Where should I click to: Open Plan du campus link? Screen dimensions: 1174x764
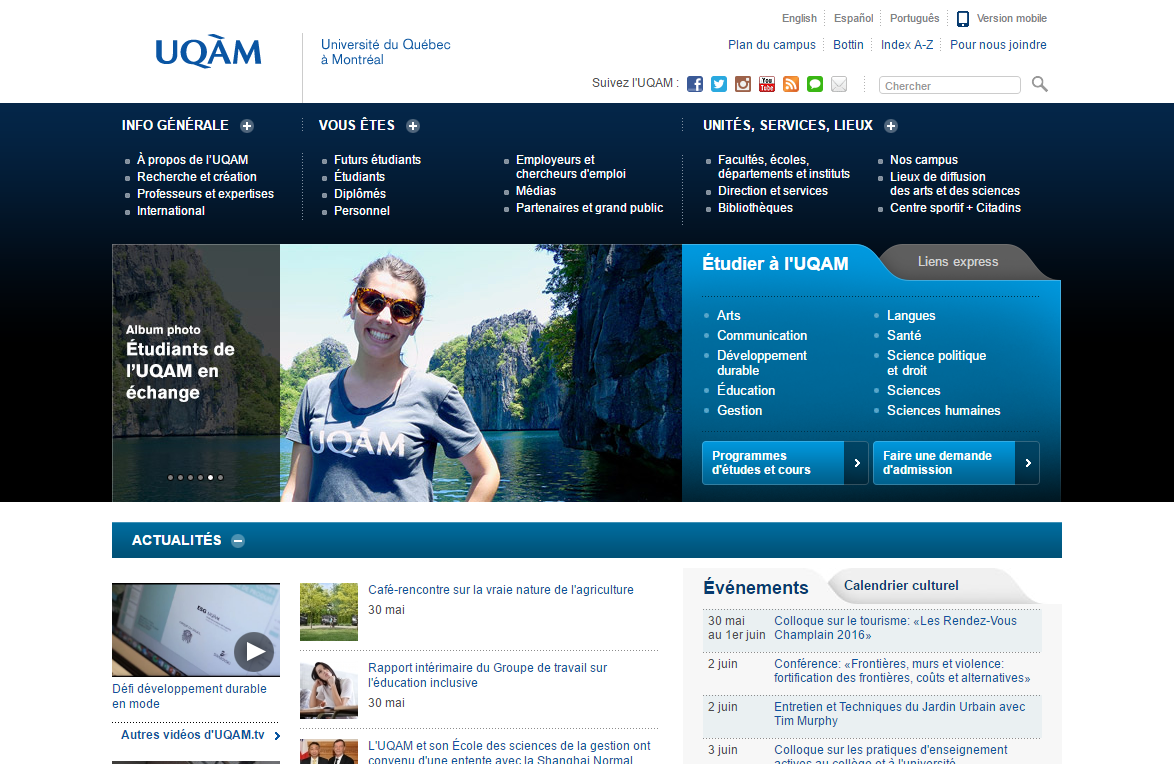click(772, 45)
